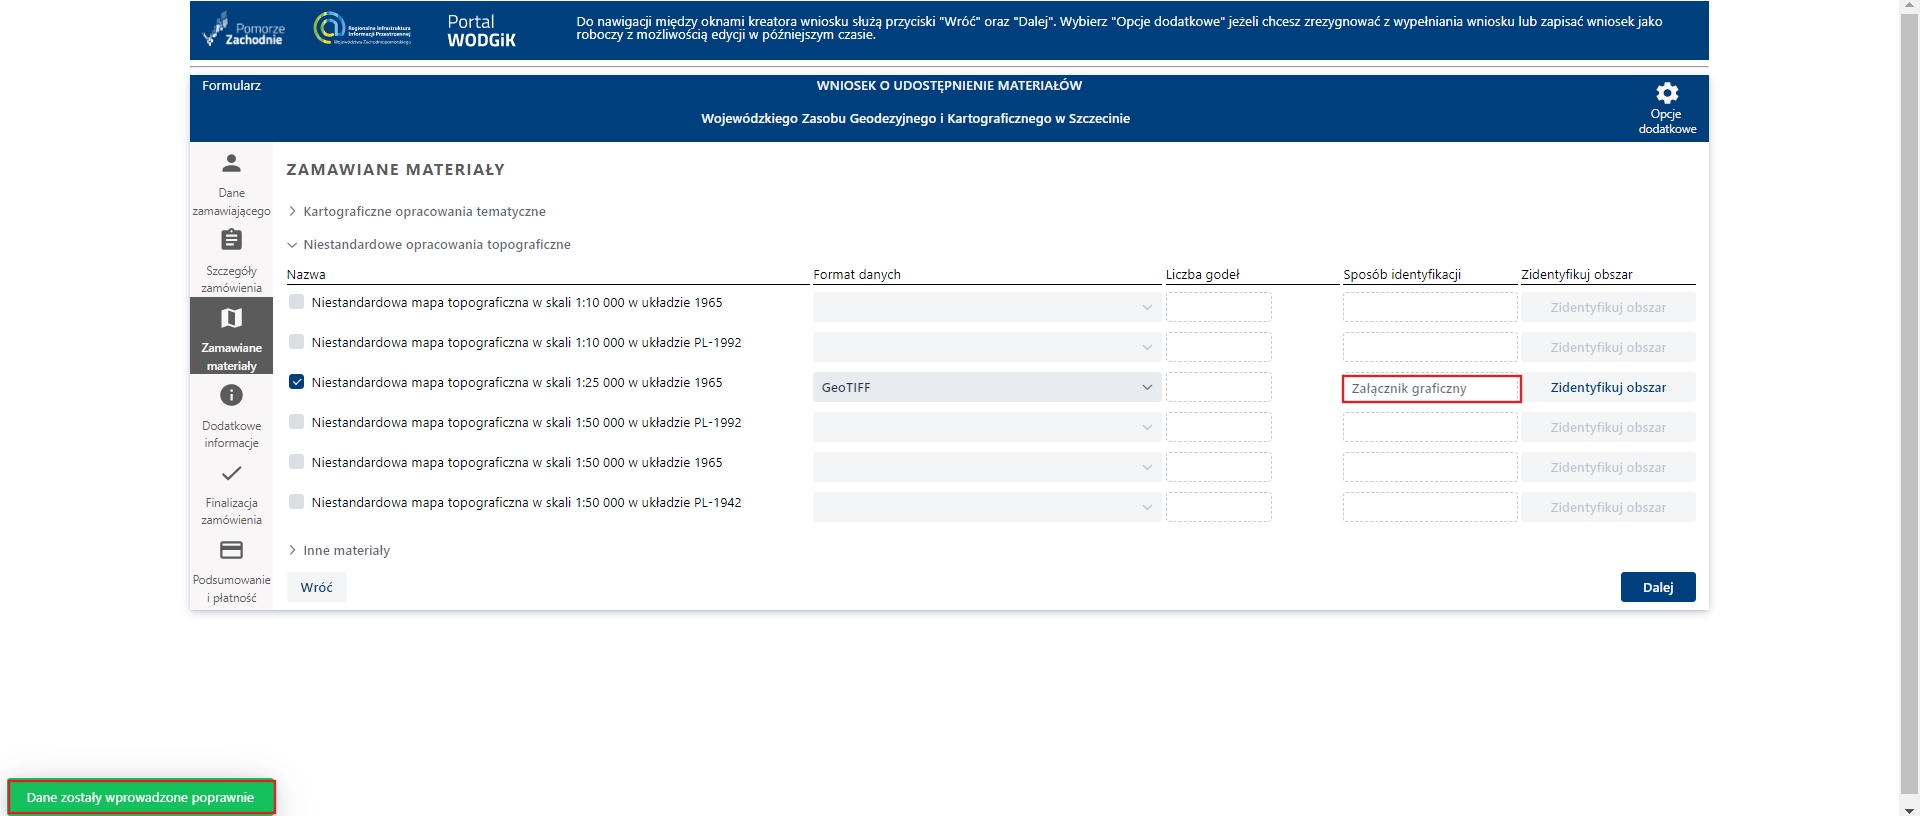Click the Wróć button
Screen dimensions: 1920x816
pyautogui.click(x=316, y=587)
